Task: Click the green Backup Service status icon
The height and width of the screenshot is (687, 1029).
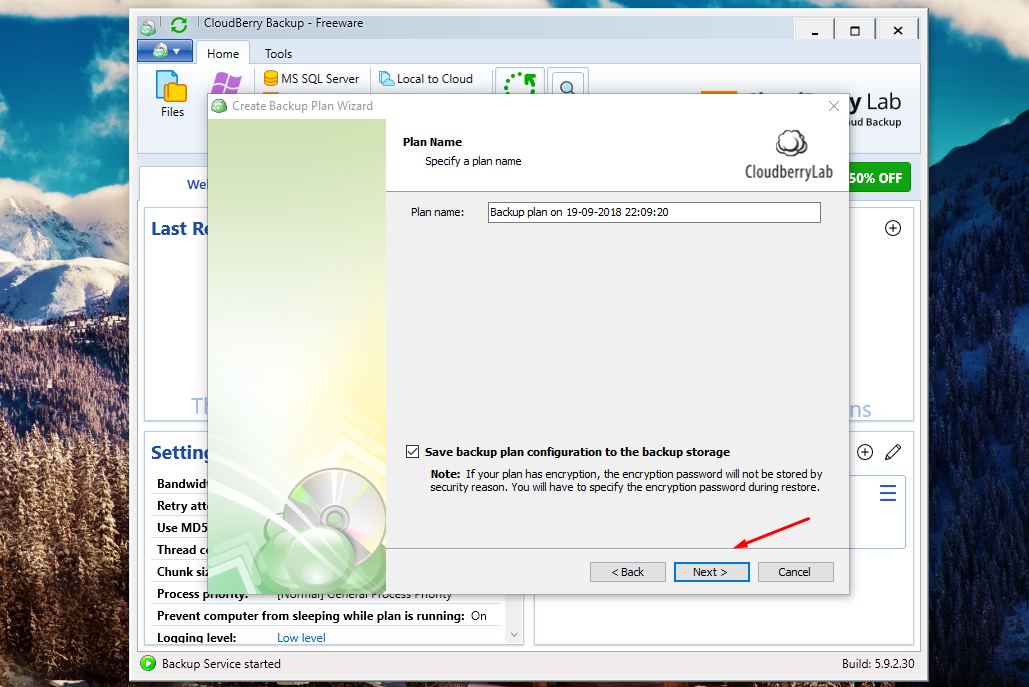Action: coord(148,663)
